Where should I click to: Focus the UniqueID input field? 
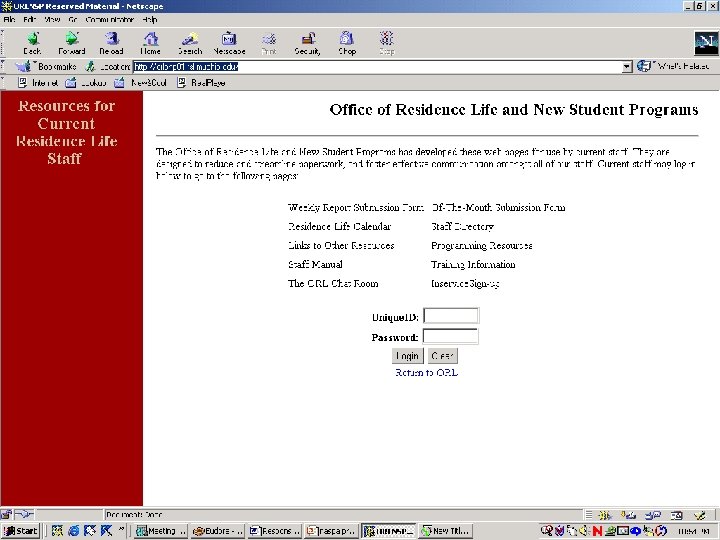pos(450,316)
